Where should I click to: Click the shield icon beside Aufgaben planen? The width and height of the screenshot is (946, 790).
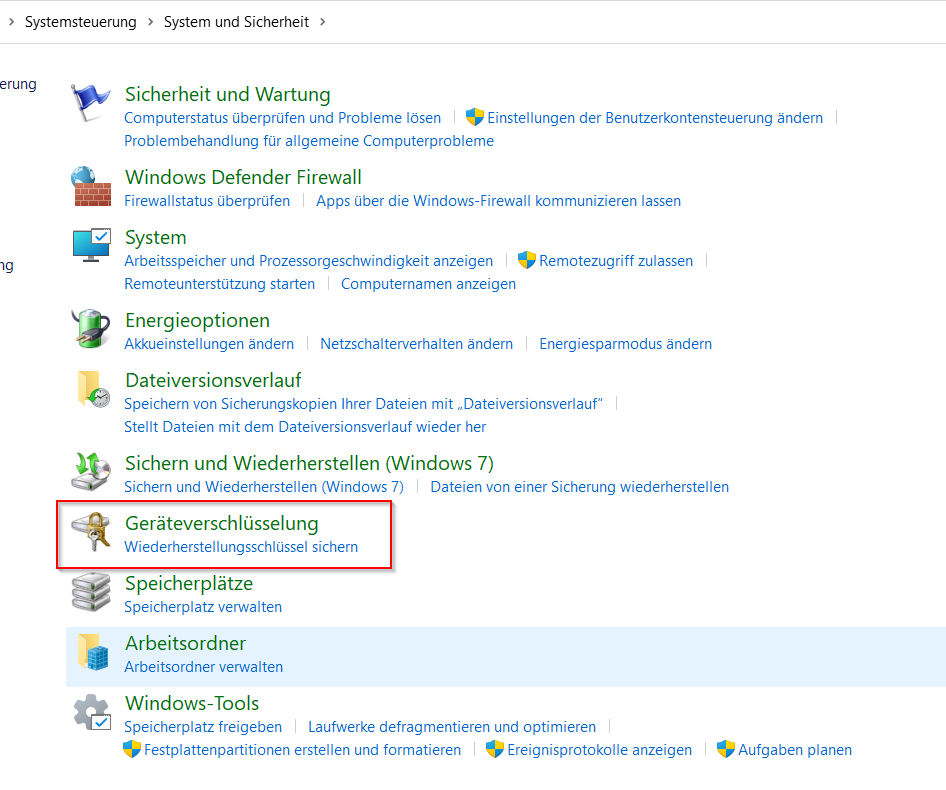point(726,749)
